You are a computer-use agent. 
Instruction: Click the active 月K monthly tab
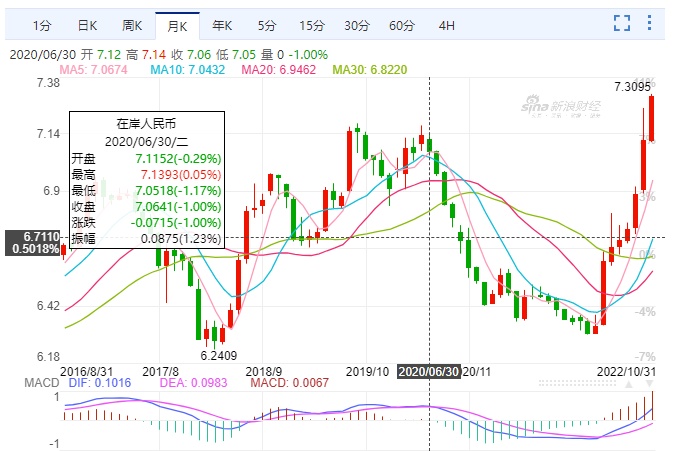(177, 24)
